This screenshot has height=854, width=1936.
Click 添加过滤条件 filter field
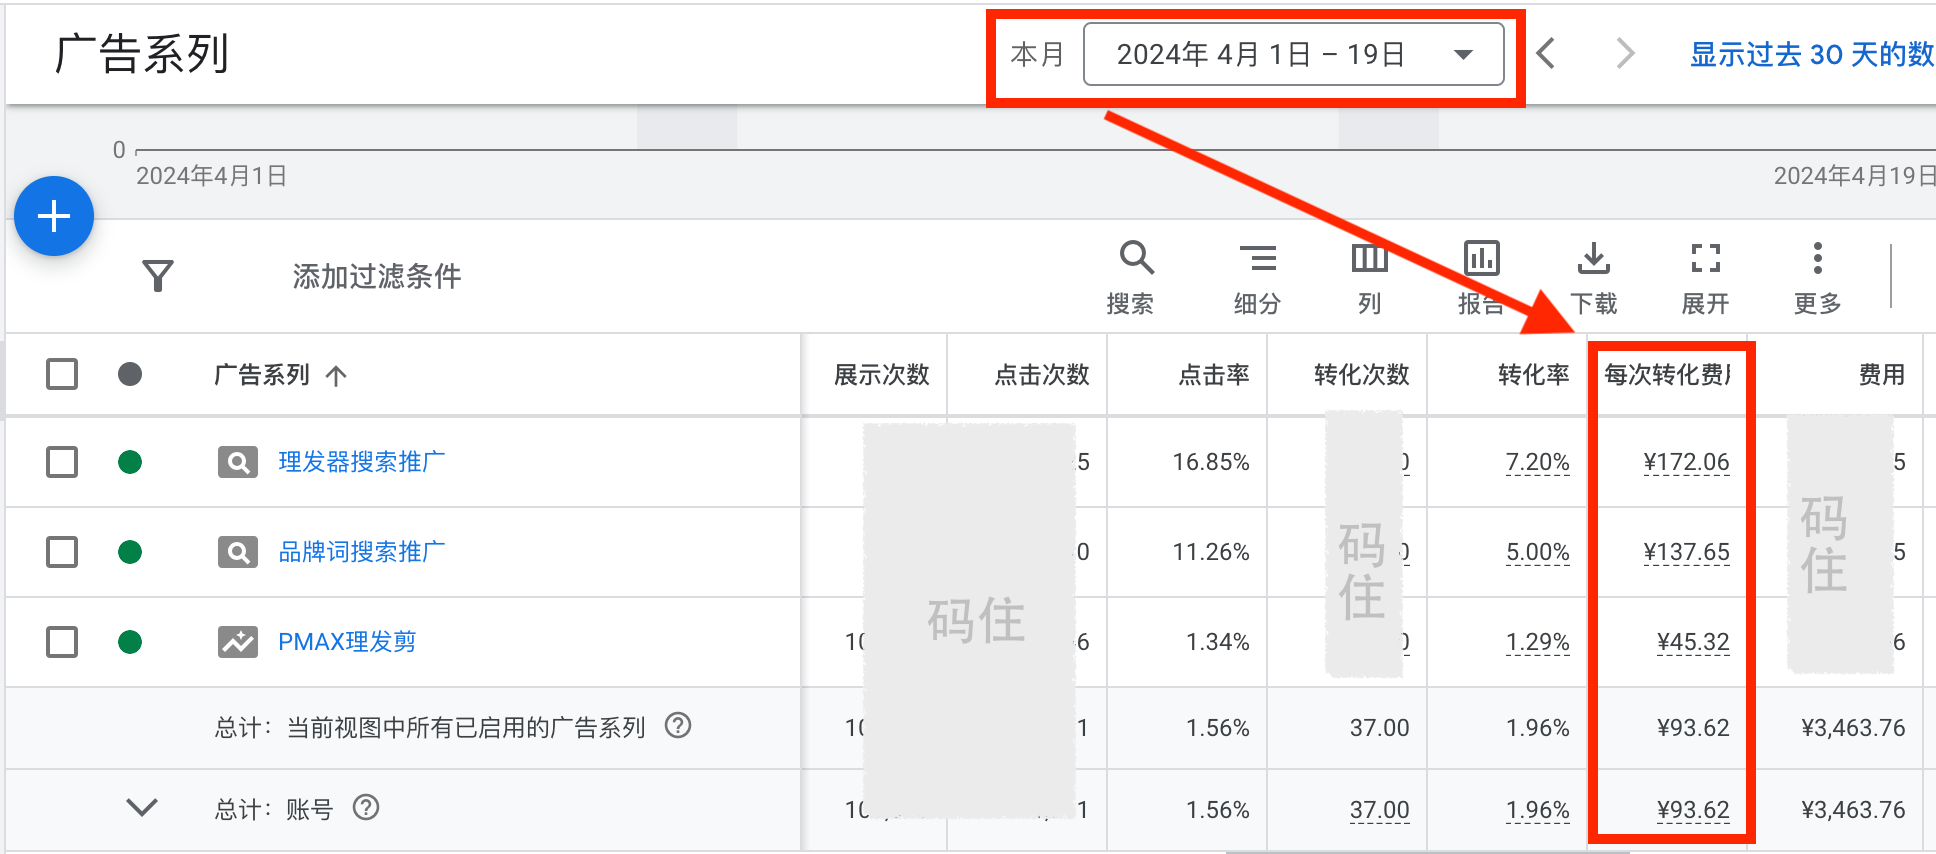click(x=377, y=276)
